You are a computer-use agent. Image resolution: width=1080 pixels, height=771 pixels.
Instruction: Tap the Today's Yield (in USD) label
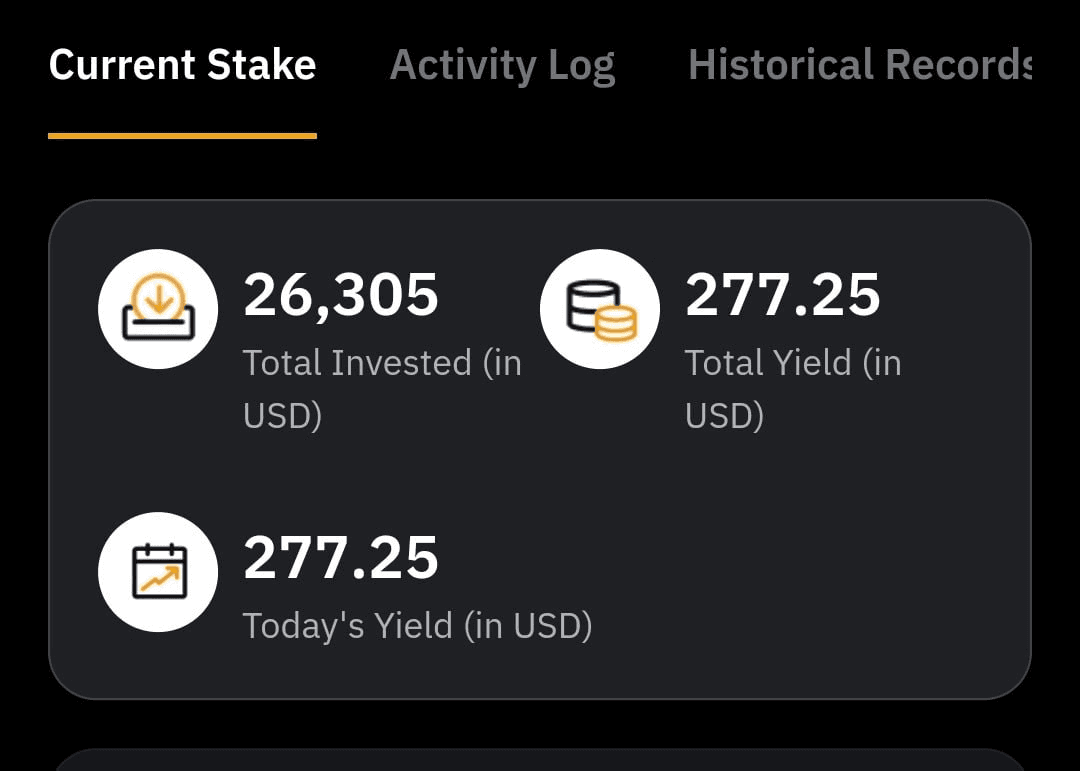[x=417, y=626]
